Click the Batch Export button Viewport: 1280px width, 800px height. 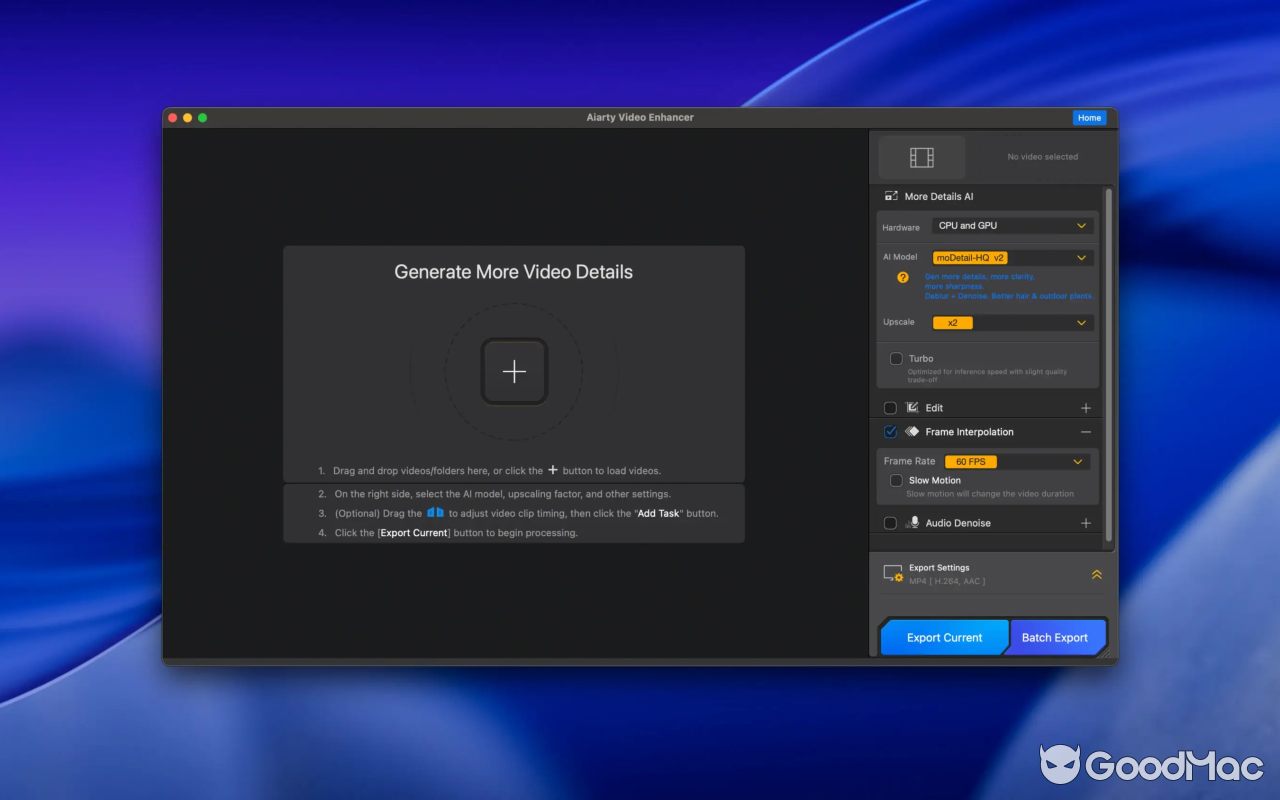pos(1056,637)
